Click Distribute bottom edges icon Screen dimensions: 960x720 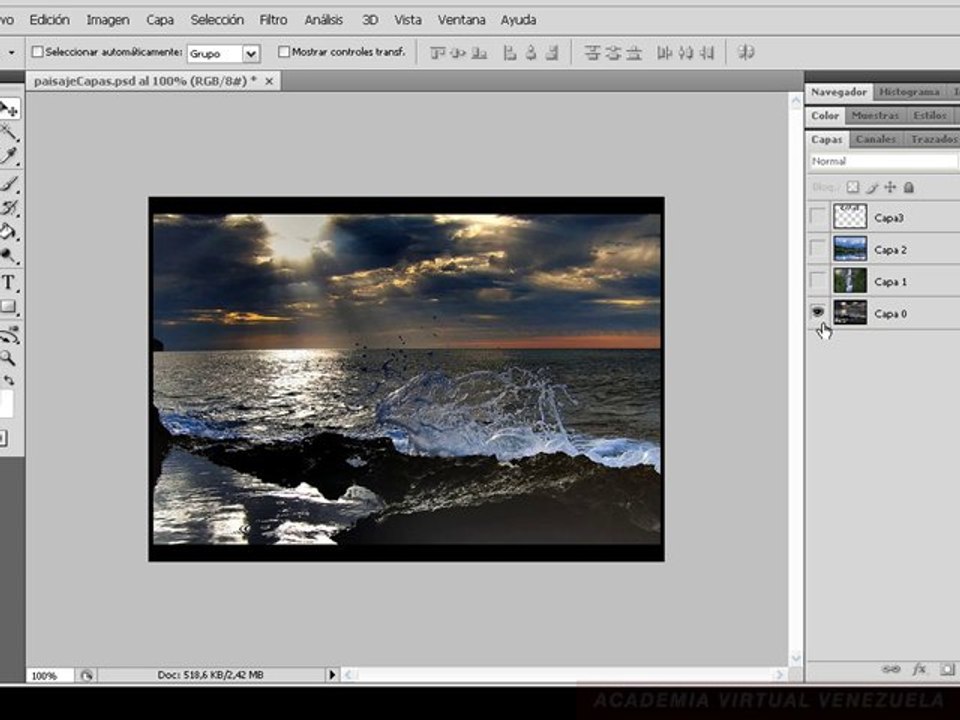tap(634, 53)
